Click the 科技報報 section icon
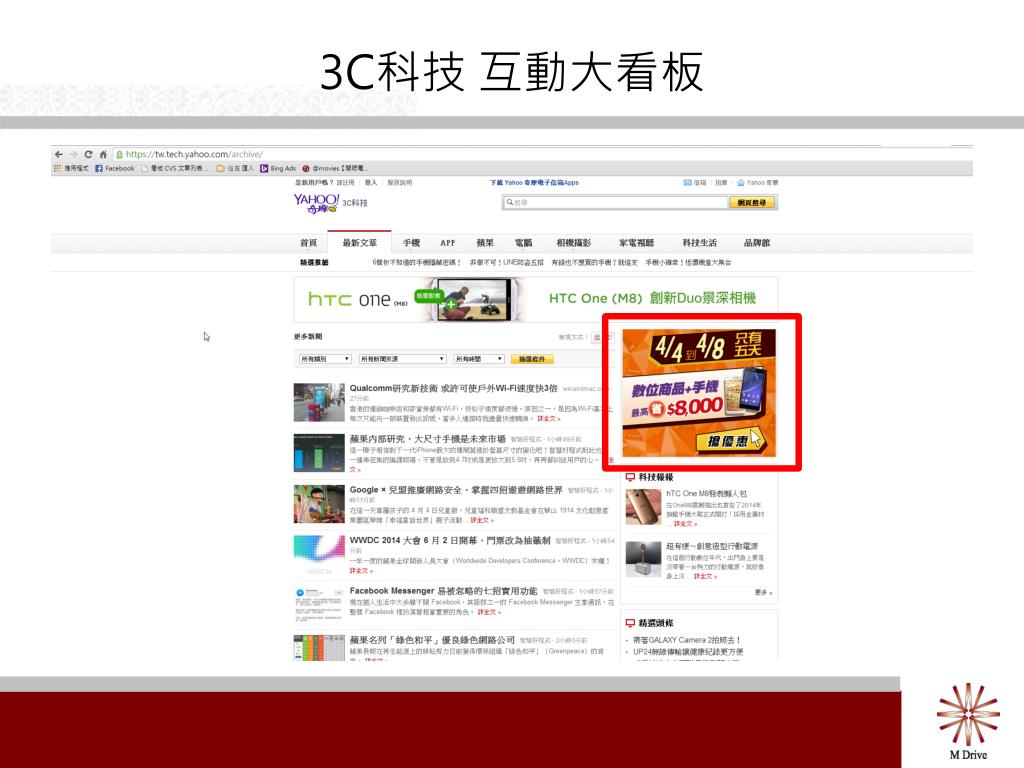This screenshot has height=768, width=1024. [630, 477]
